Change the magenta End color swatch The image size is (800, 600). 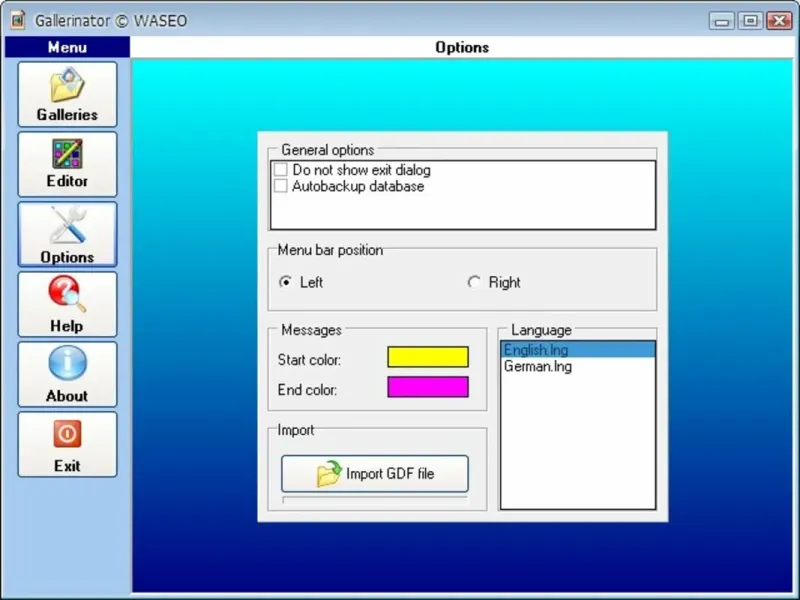click(428, 387)
